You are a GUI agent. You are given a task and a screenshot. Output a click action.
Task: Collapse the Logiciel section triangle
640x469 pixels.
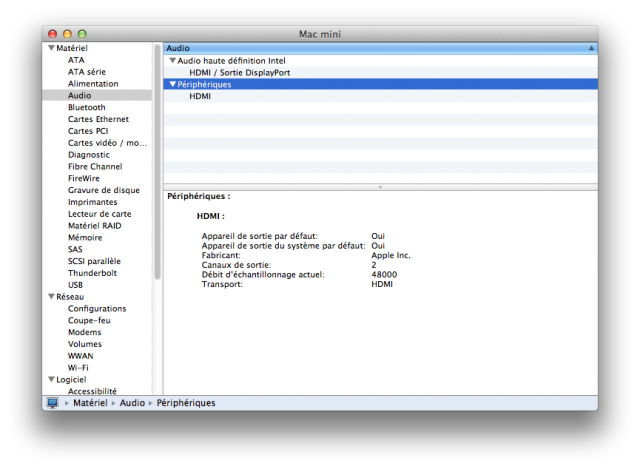pos(51,379)
